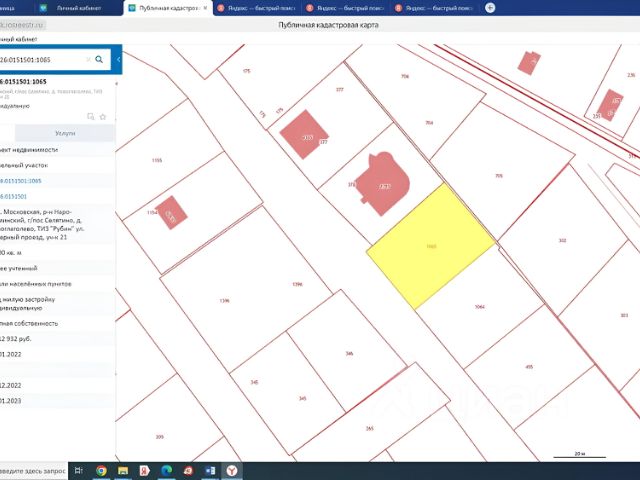Image resolution: width=640 pixels, height=480 pixels.
Task: Switch to the first Яндекс — быстрый поиск tab
Action: (x=256, y=8)
